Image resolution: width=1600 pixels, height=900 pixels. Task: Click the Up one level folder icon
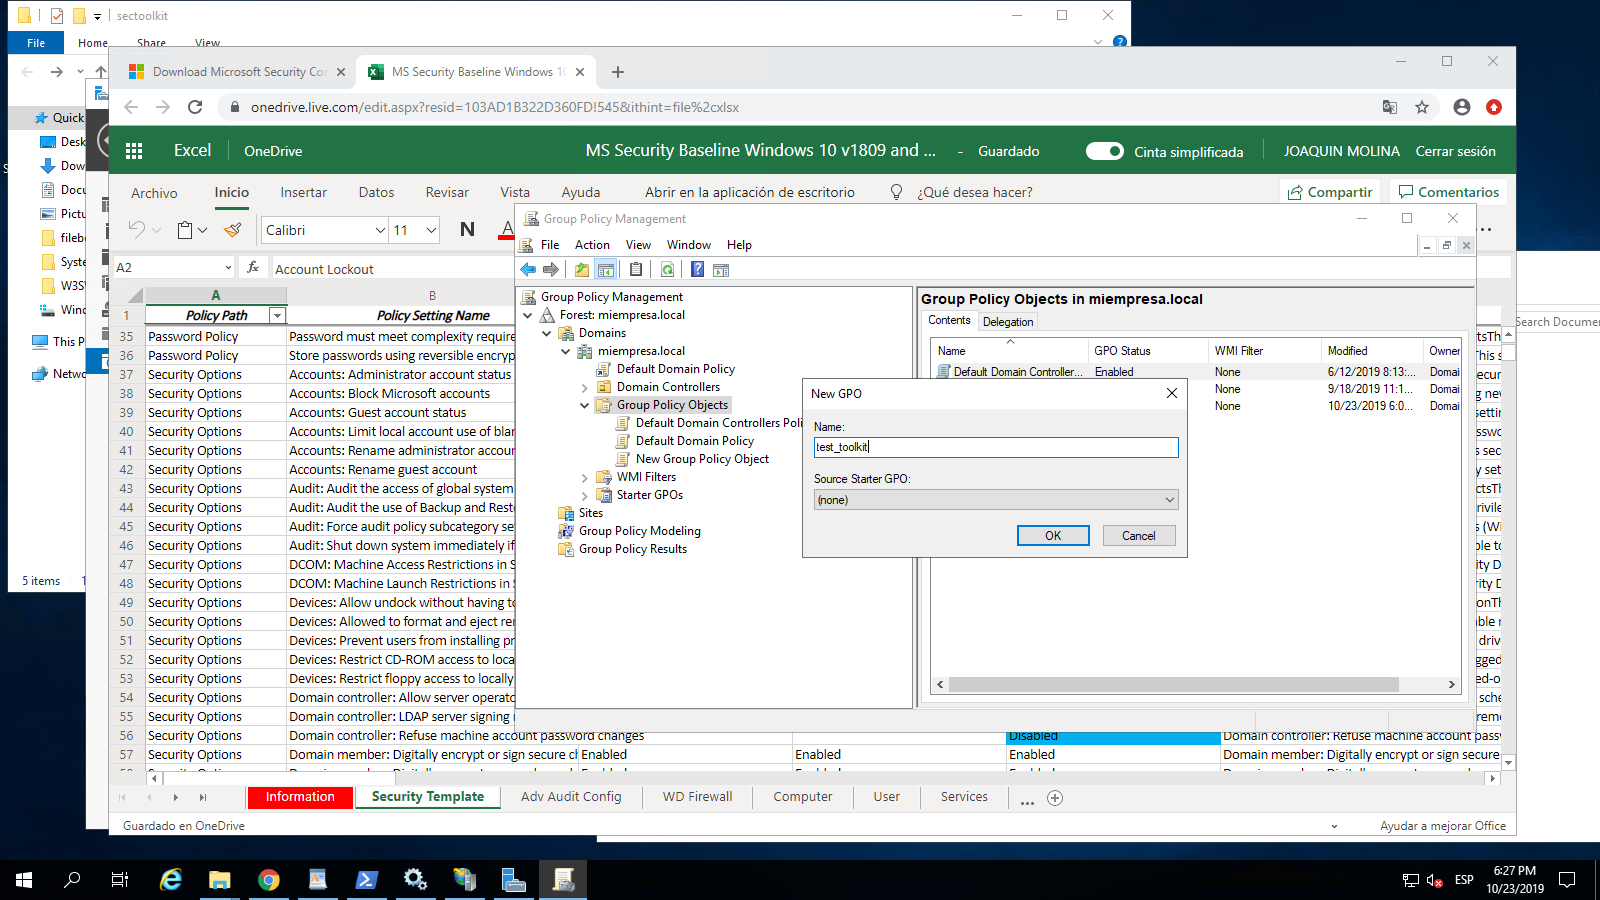pos(582,269)
